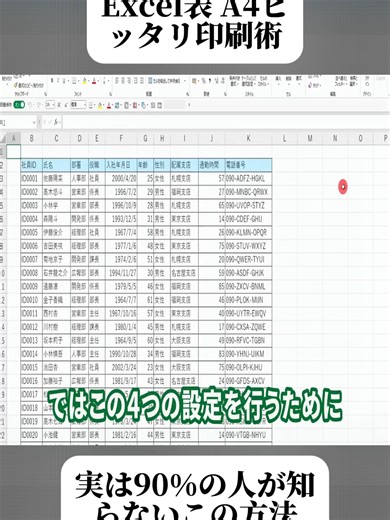Image resolution: width=390 pixels, height=520 pixels.
Task: Select column F header
Action: (x=121, y=138)
